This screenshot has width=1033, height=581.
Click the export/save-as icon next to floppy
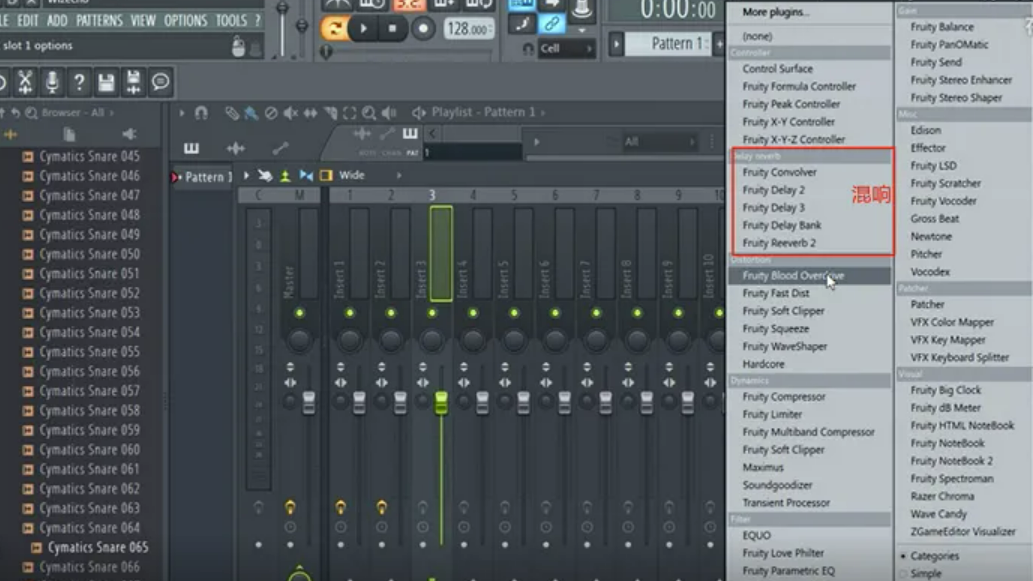click(133, 82)
